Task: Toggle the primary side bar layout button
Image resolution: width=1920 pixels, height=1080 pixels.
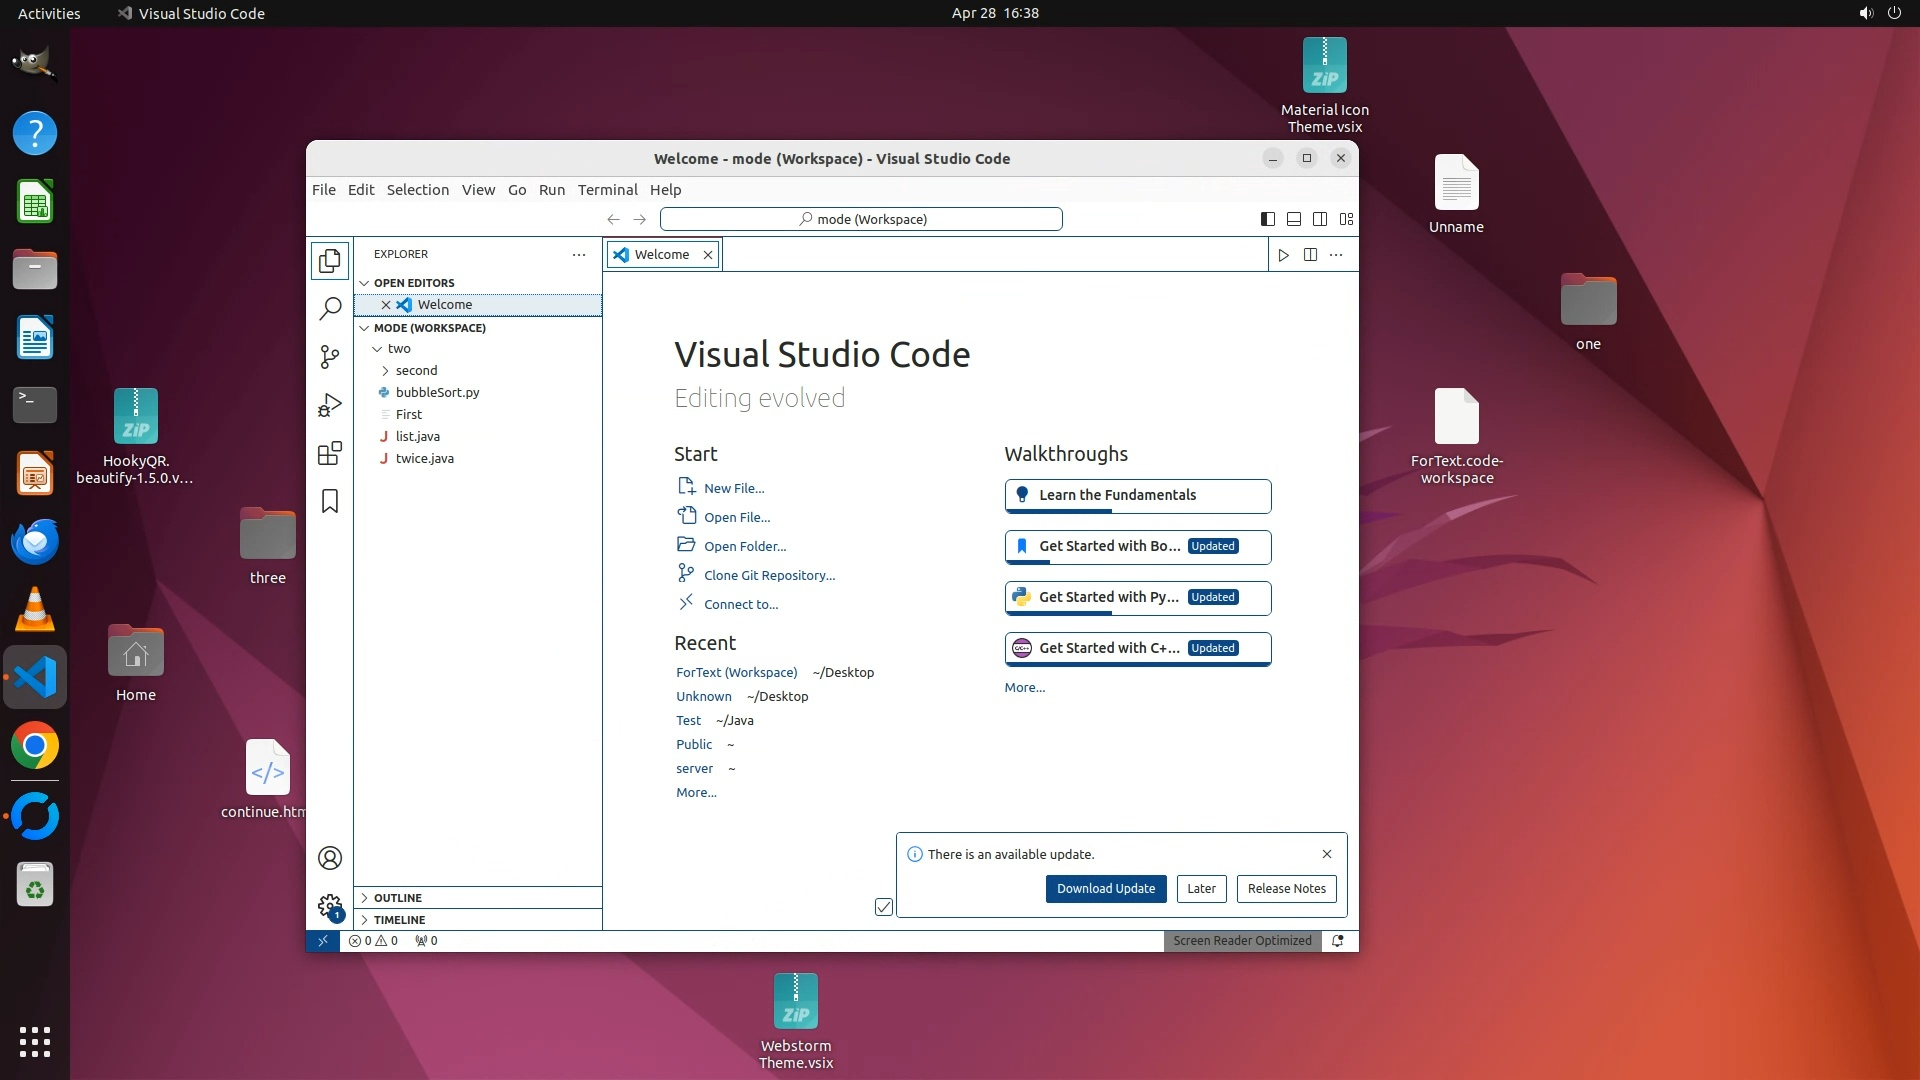Action: pyautogui.click(x=1267, y=219)
